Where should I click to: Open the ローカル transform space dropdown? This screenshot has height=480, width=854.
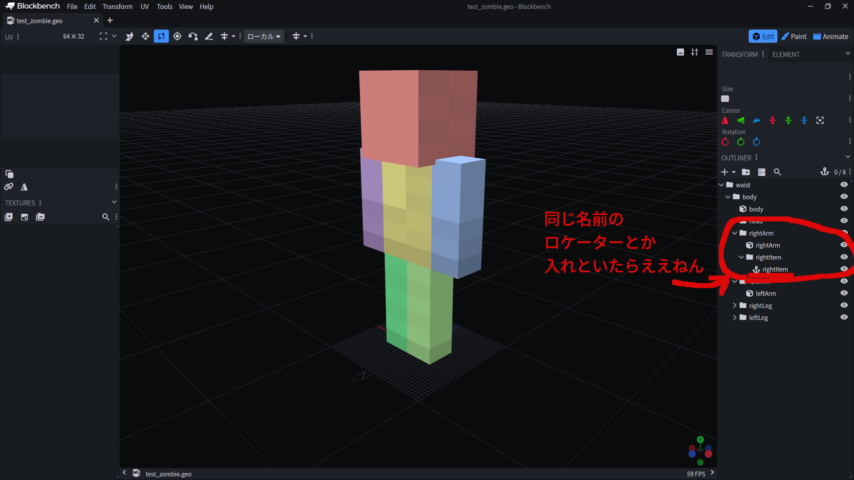pos(264,37)
